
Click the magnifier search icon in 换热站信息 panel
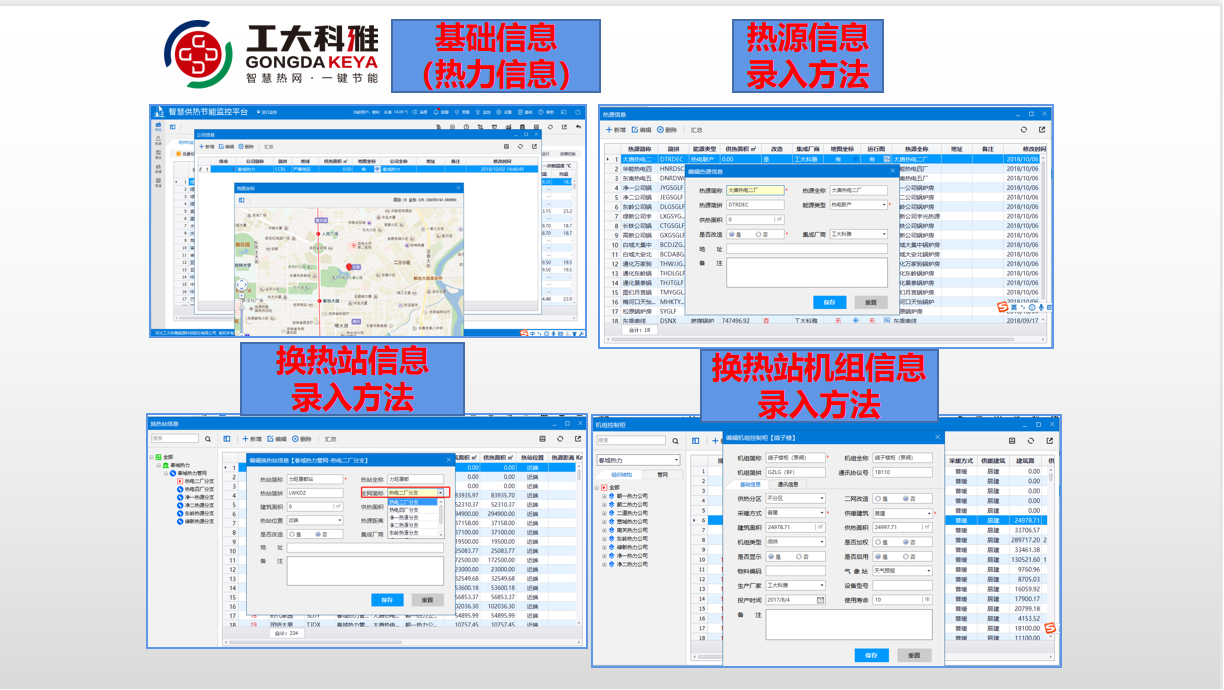207,439
